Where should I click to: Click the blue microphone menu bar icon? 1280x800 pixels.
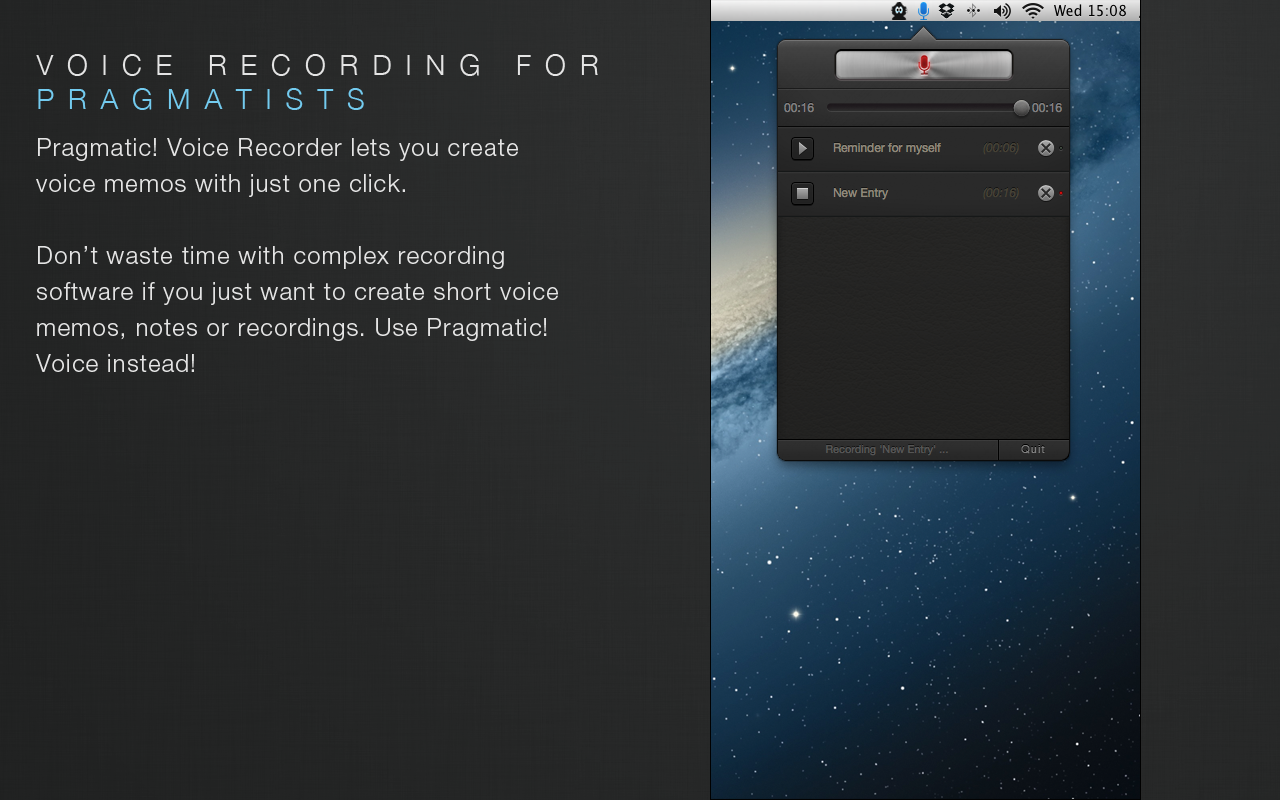pos(923,11)
